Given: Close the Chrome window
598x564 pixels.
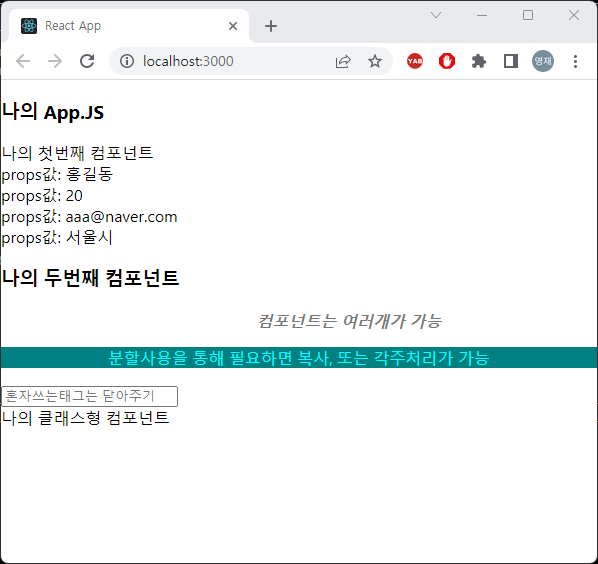Looking at the screenshot, I should click(x=574, y=15).
